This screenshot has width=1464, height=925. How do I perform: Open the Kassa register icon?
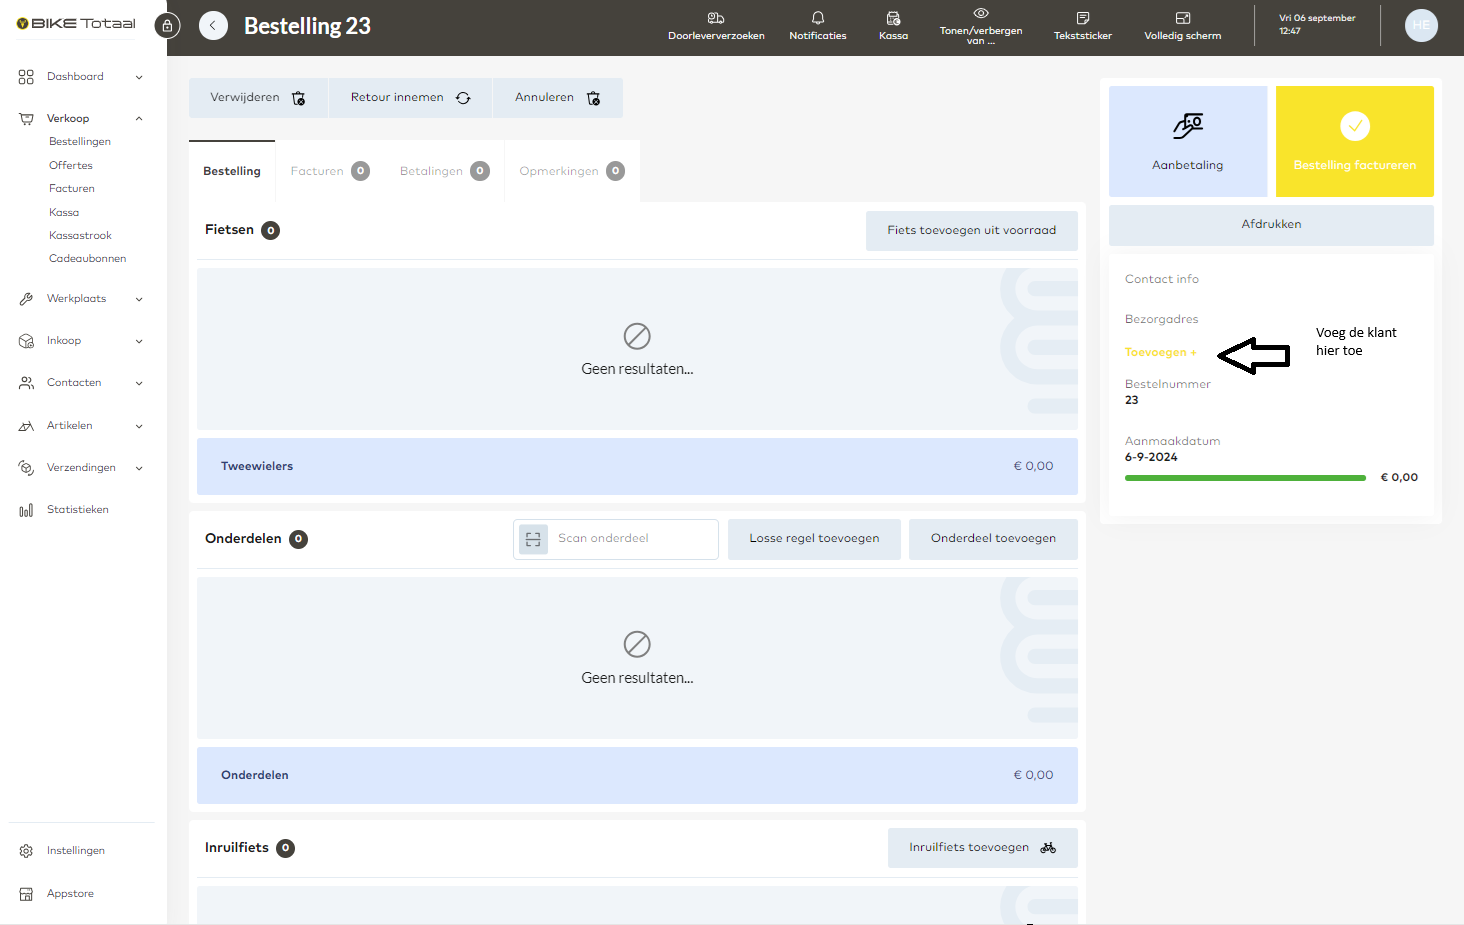pyautogui.click(x=893, y=26)
